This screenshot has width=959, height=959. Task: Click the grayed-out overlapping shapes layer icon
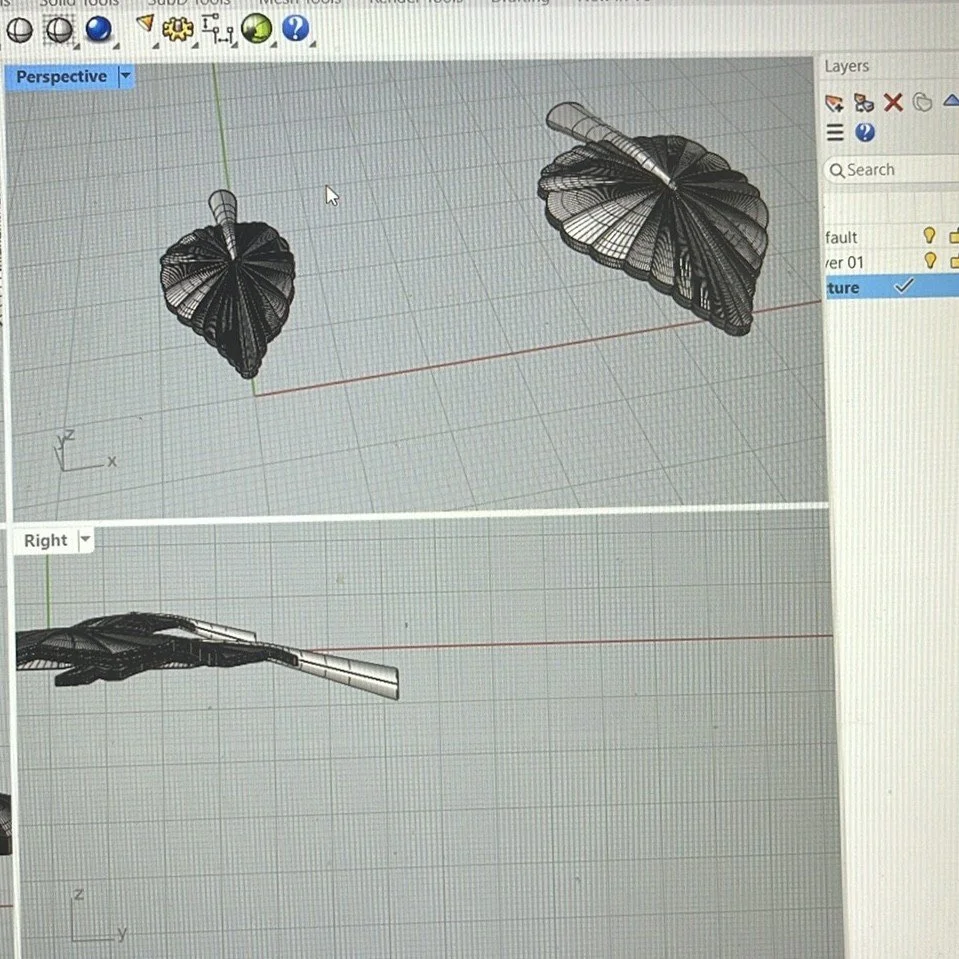922,102
